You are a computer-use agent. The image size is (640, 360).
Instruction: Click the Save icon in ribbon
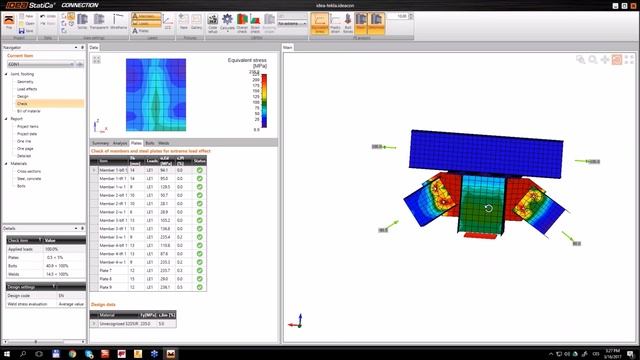(22, 31)
